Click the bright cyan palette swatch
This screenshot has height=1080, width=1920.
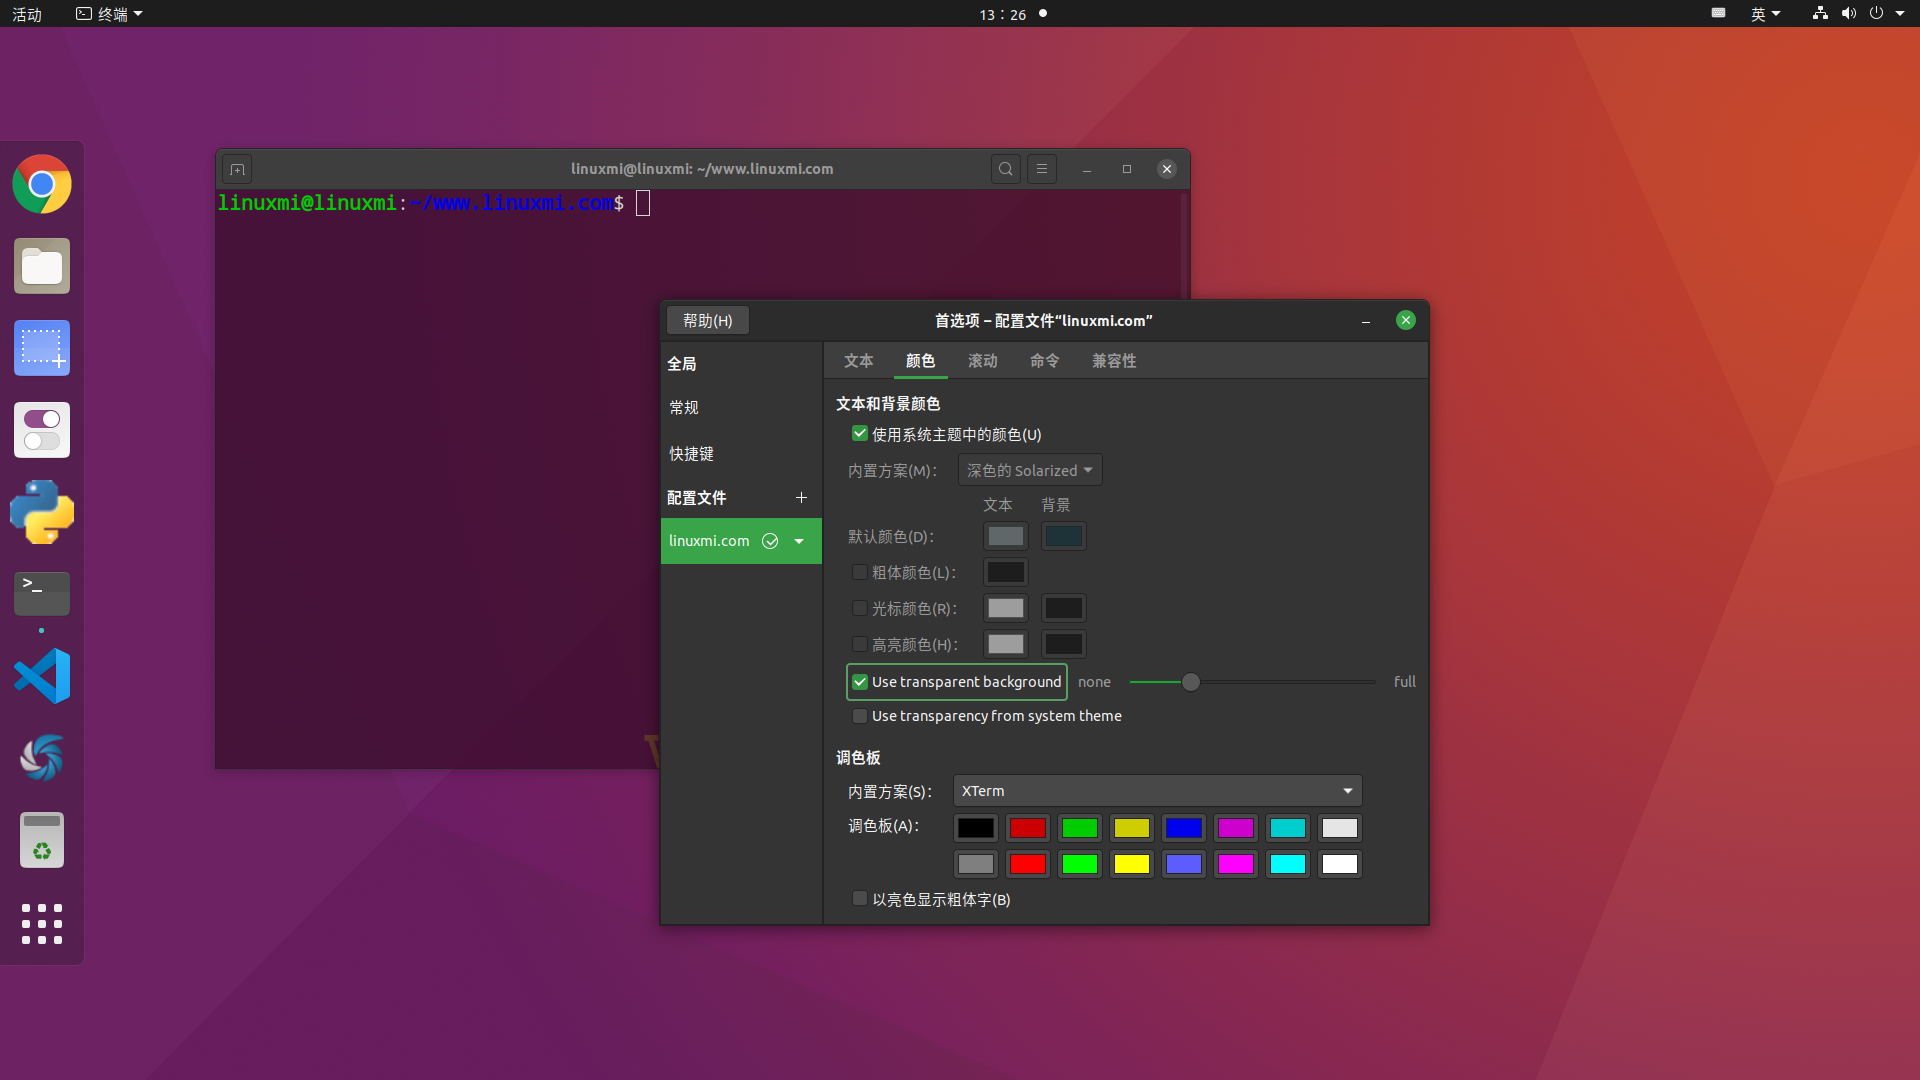tap(1288, 864)
